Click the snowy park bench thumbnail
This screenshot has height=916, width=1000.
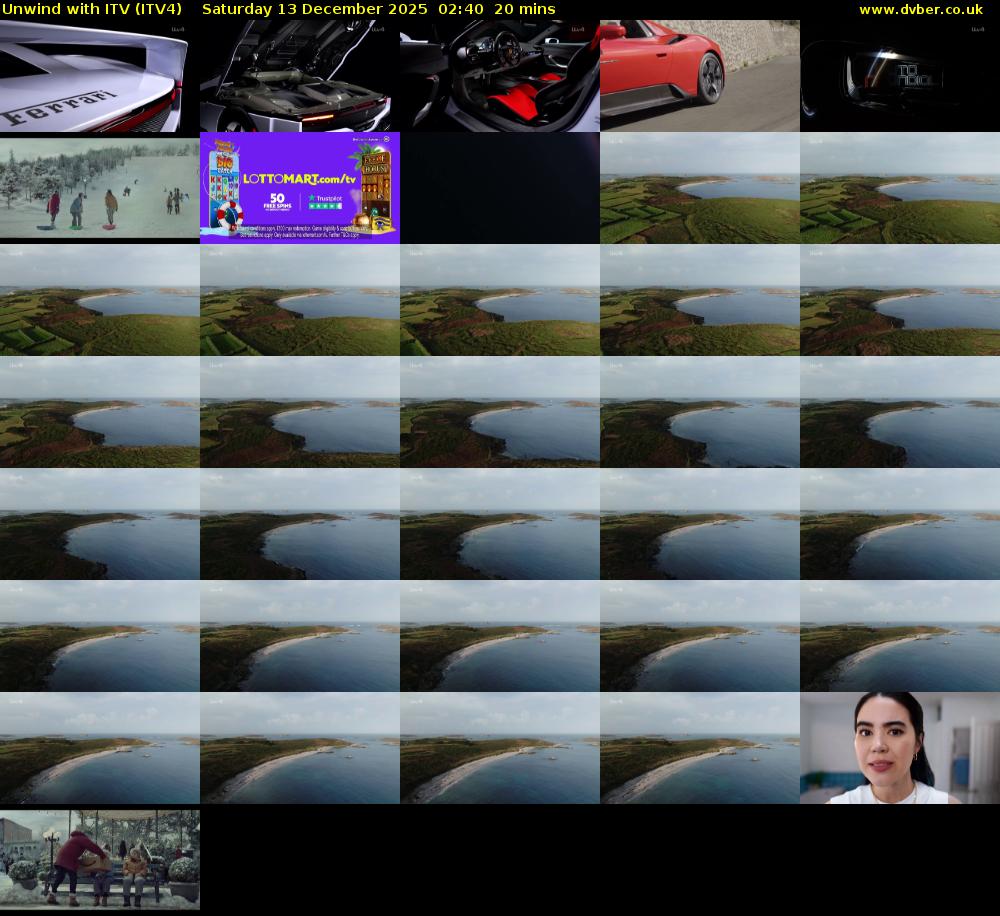(100, 860)
